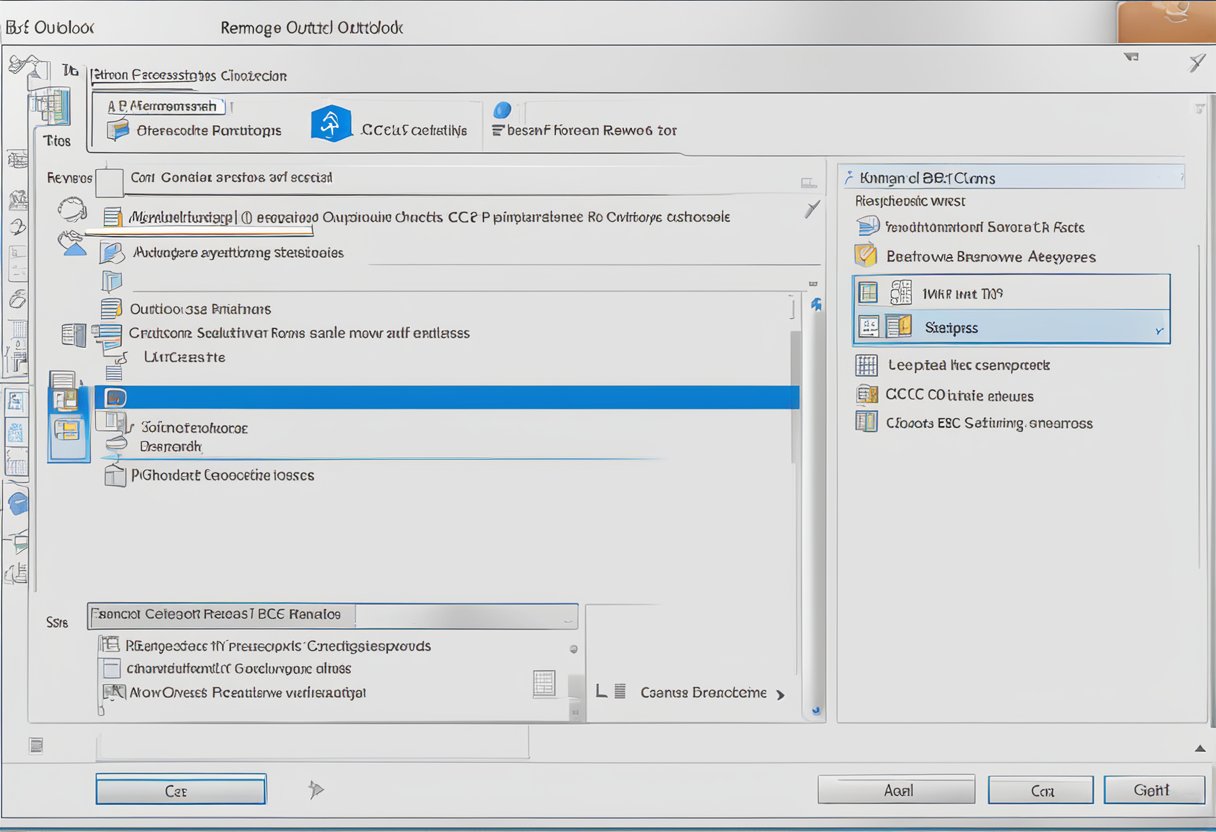Enable the REengecdace checkbox in bottom list

point(109,646)
